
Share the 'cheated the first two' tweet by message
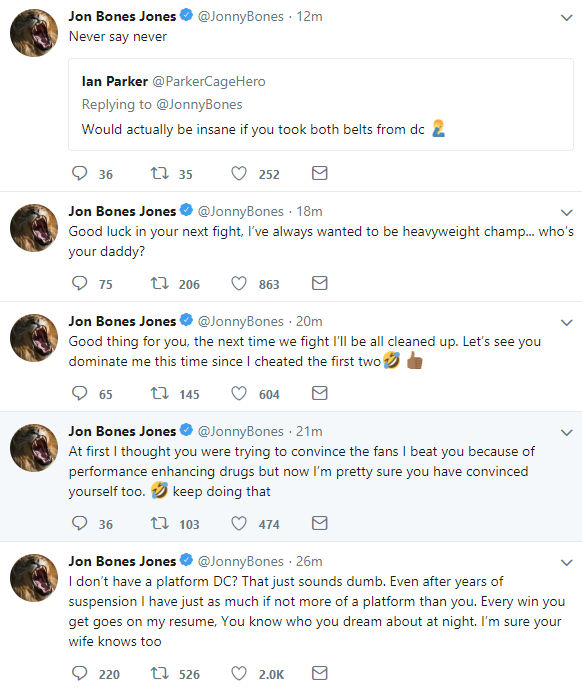click(319, 393)
